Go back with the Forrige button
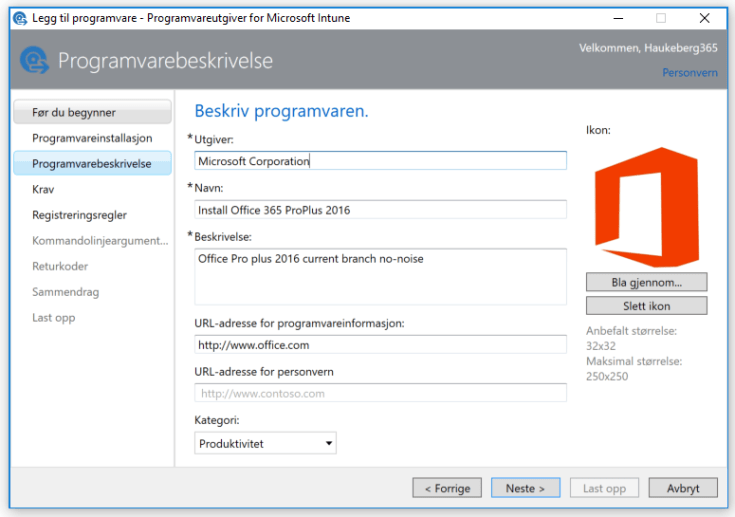735x517 pixels. (446, 488)
